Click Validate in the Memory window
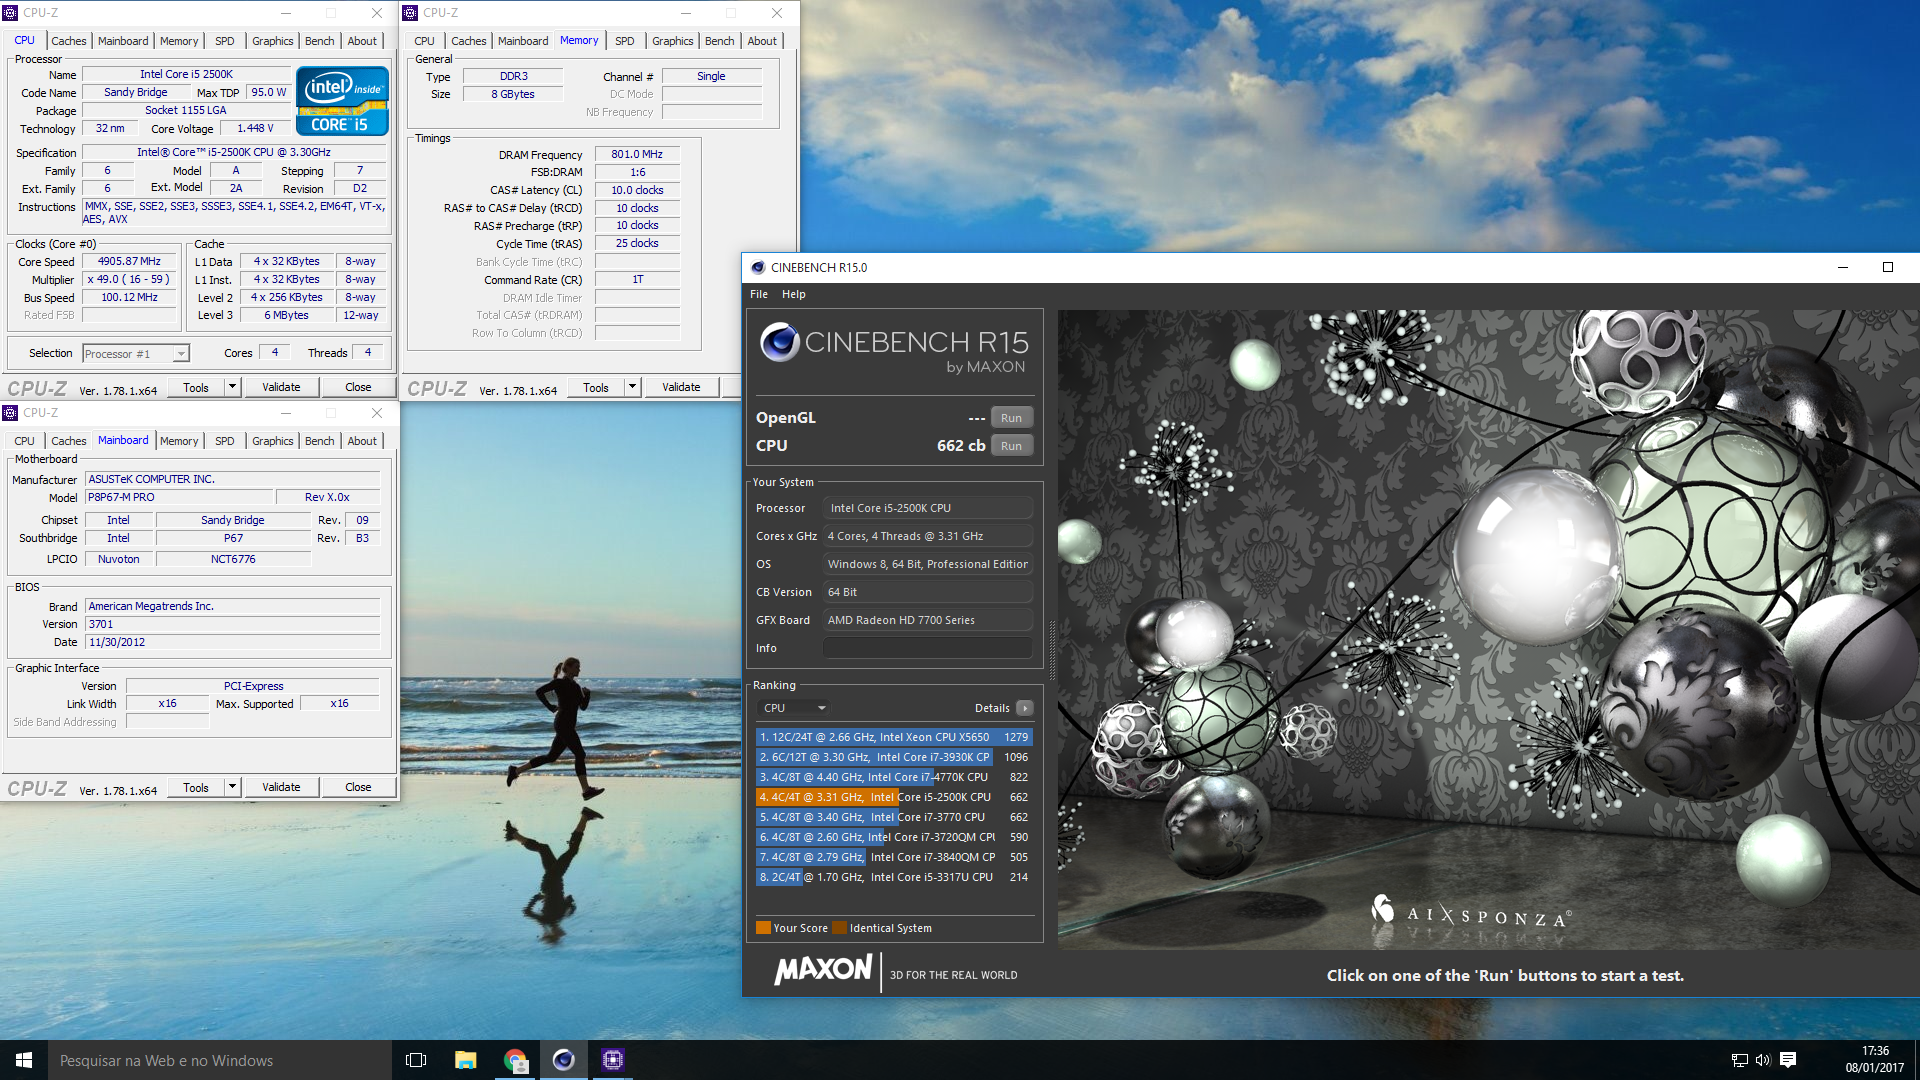The width and height of the screenshot is (1920, 1080). click(681, 387)
